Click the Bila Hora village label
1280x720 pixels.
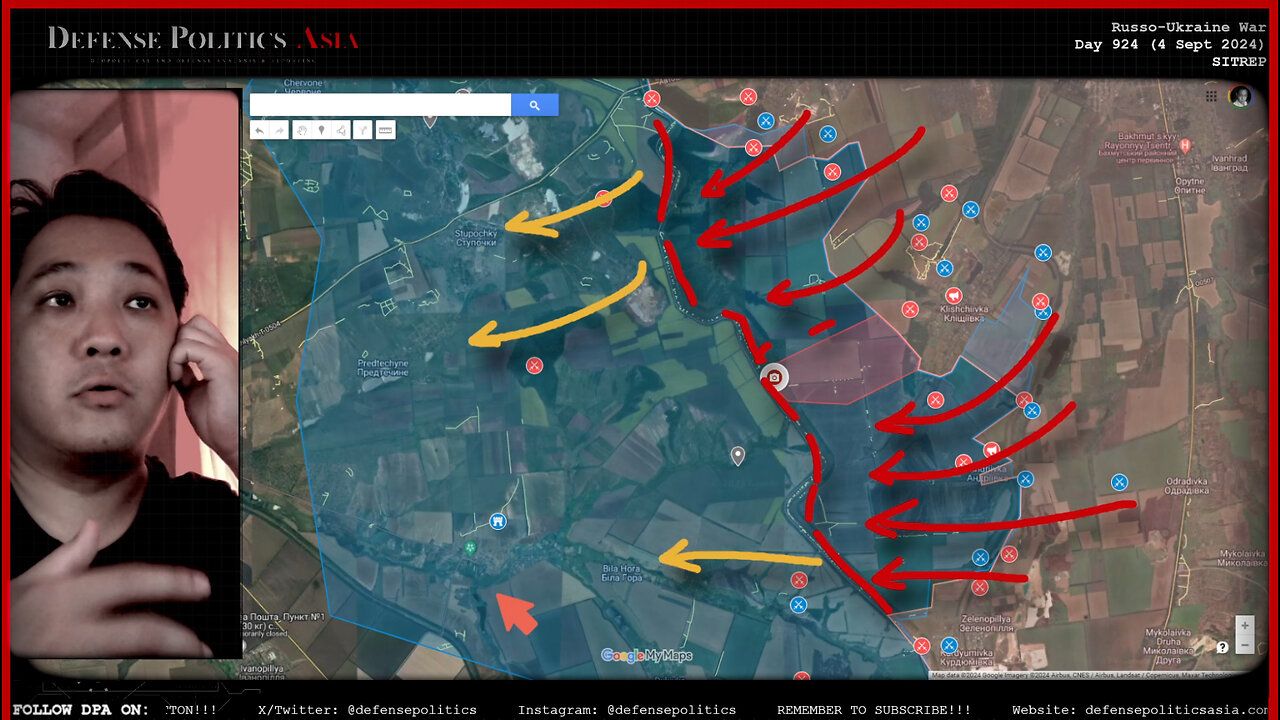point(622,573)
